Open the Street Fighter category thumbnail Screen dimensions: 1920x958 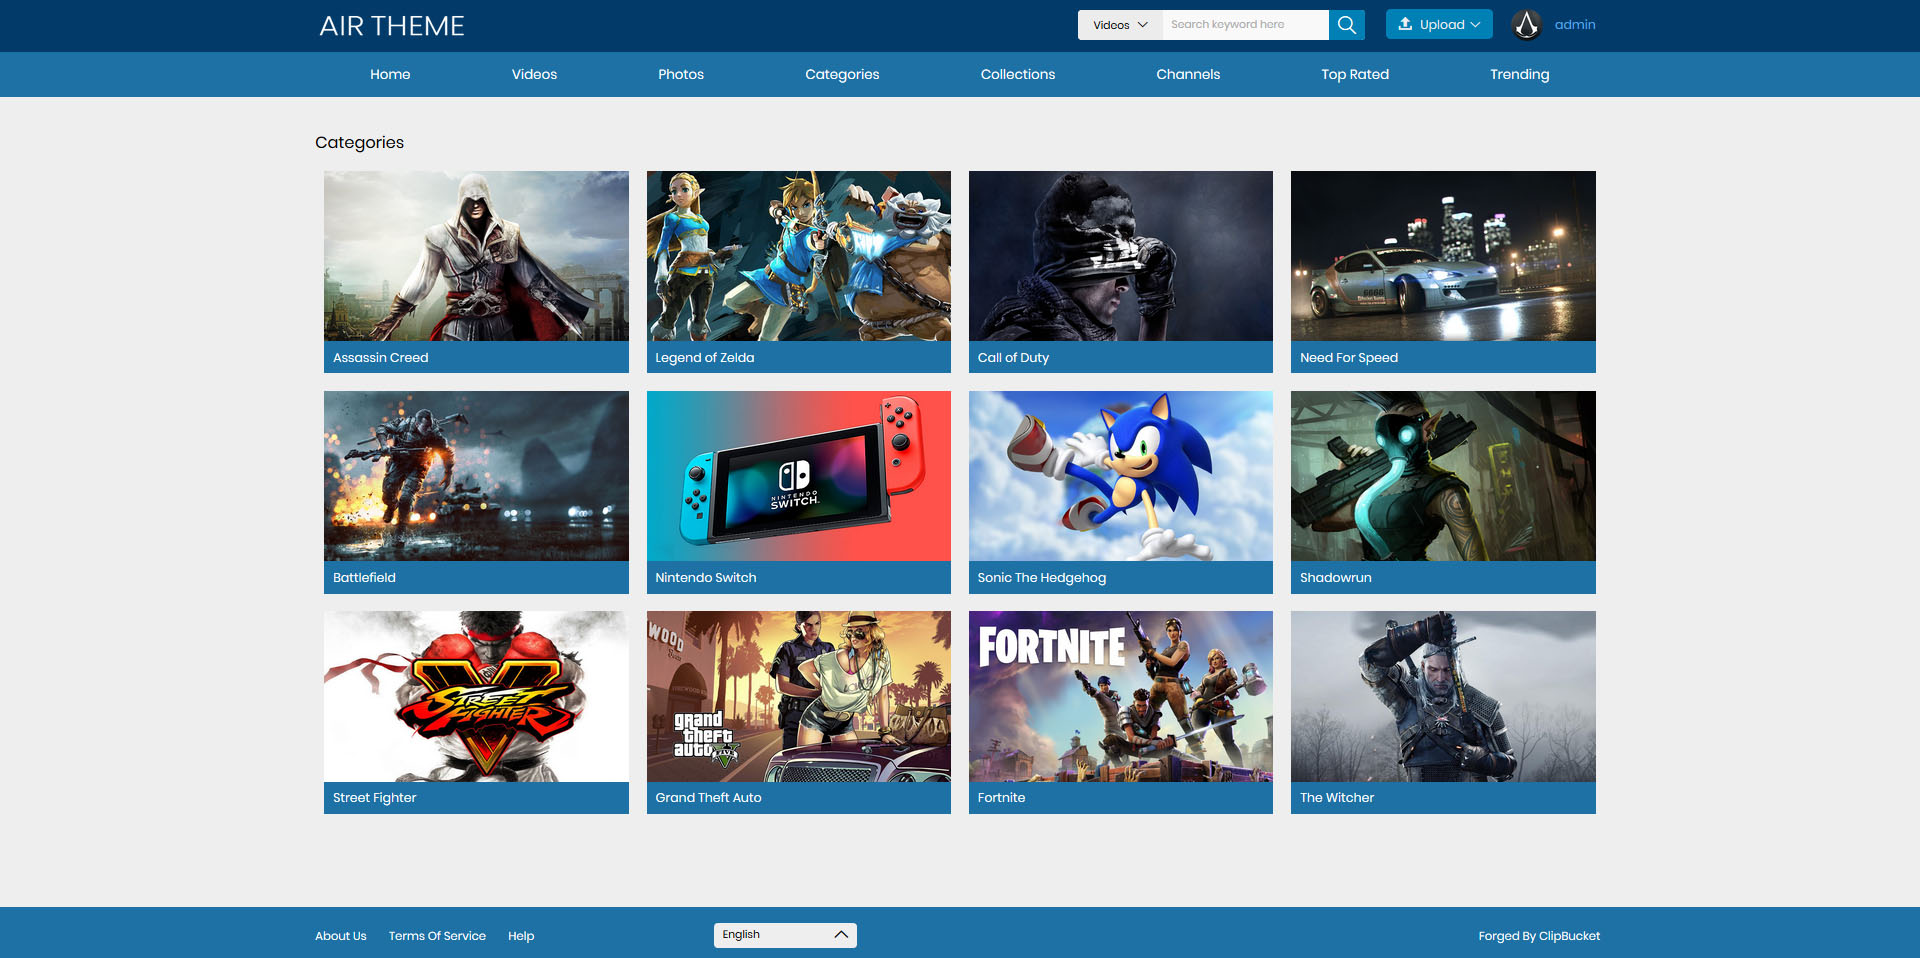476,696
